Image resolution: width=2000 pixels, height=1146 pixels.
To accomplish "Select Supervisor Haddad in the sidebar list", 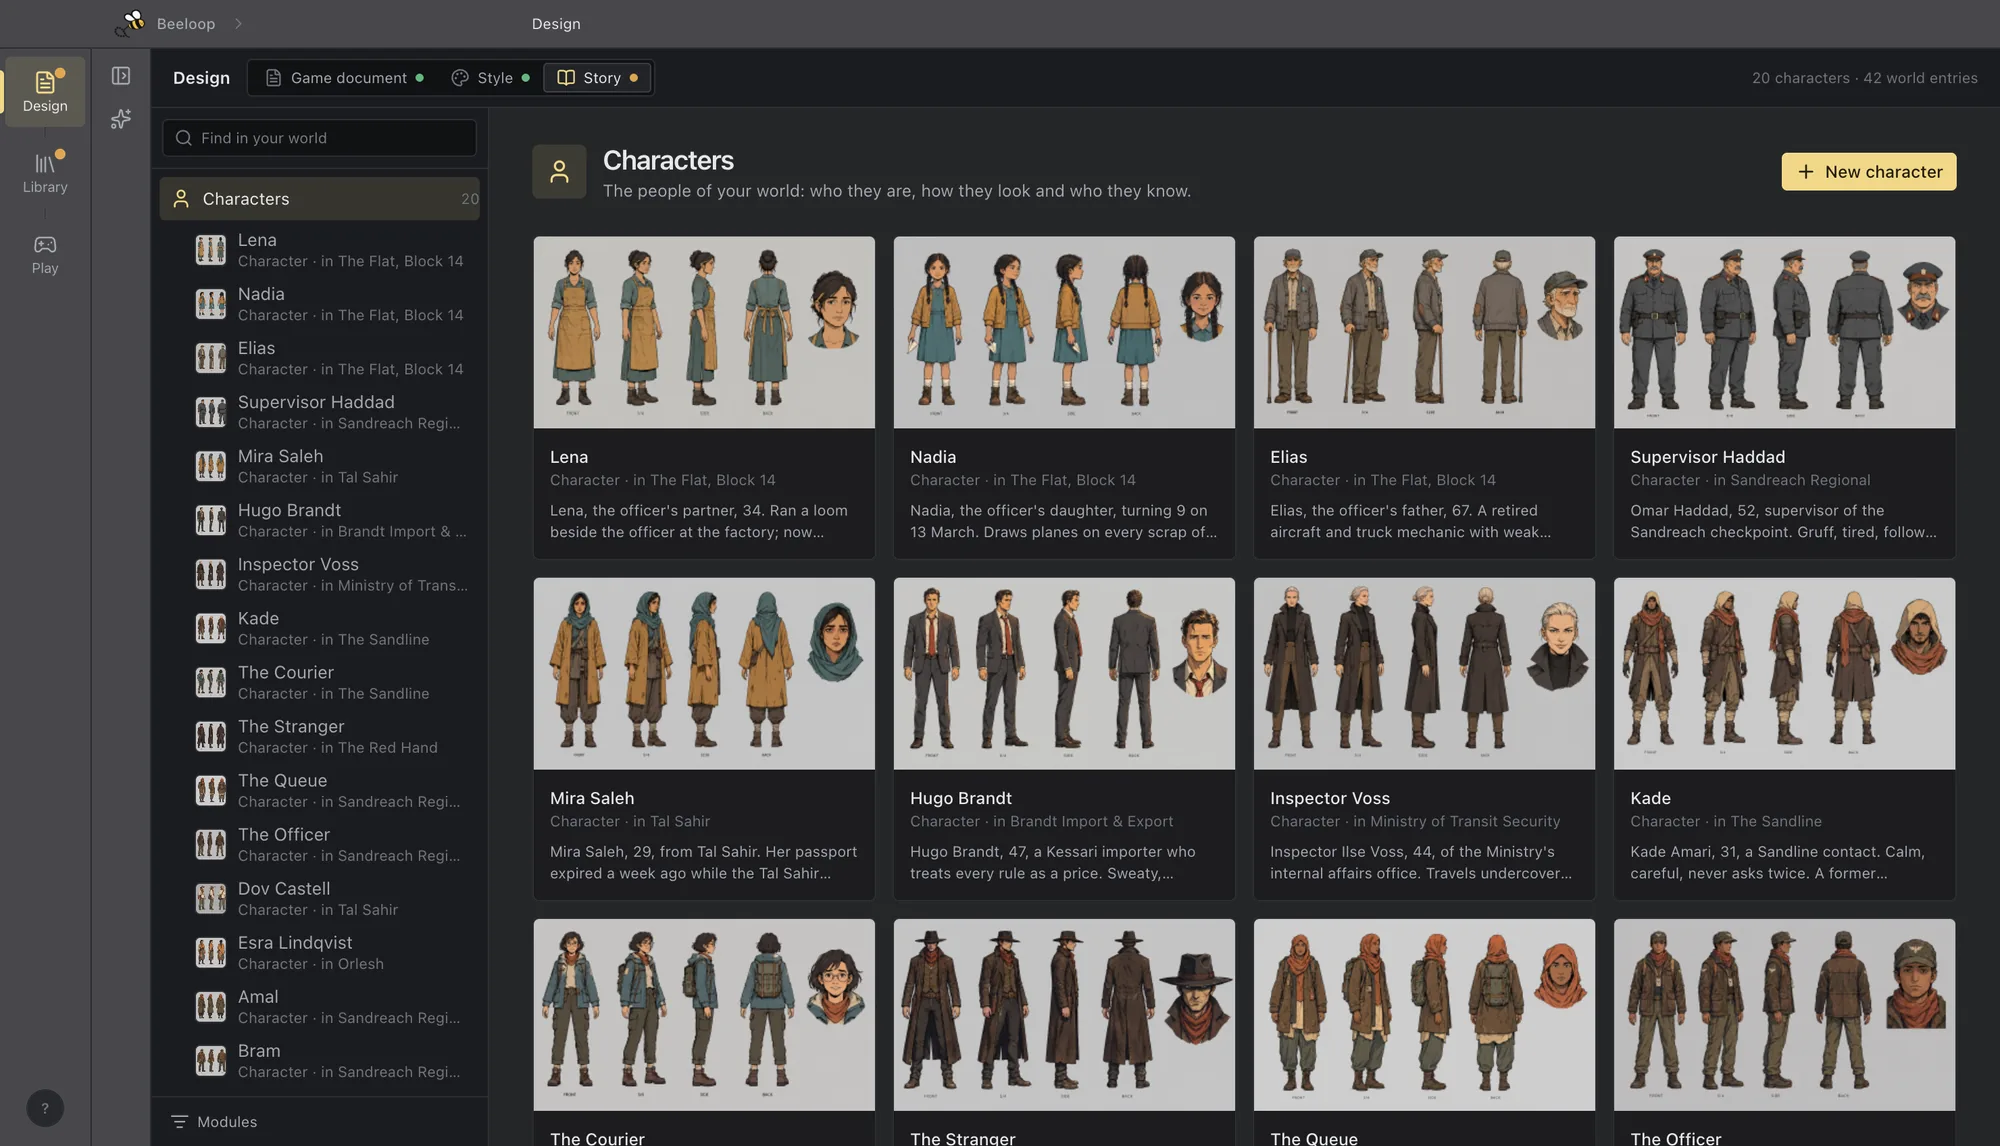I will (x=320, y=412).
